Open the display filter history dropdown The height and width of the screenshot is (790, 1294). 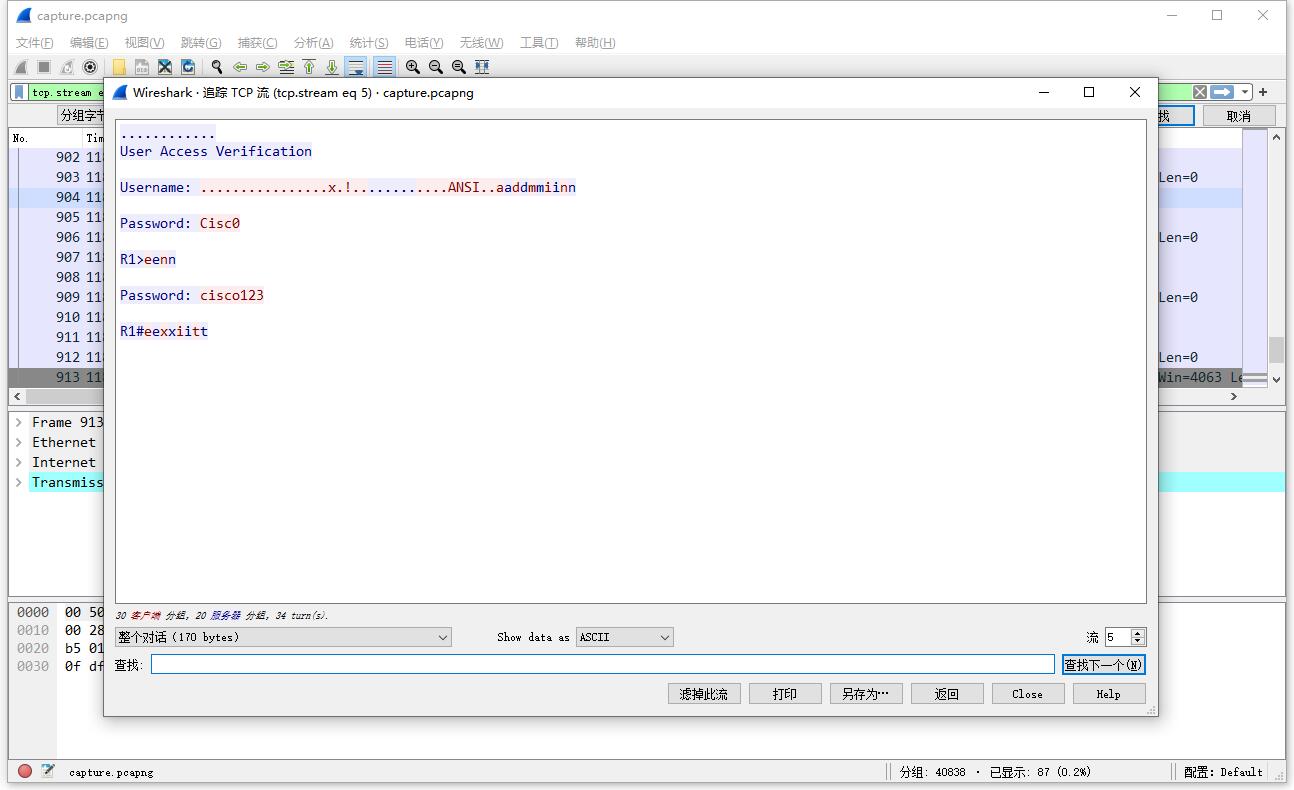pyautogui.click(x=1245, y=92)
